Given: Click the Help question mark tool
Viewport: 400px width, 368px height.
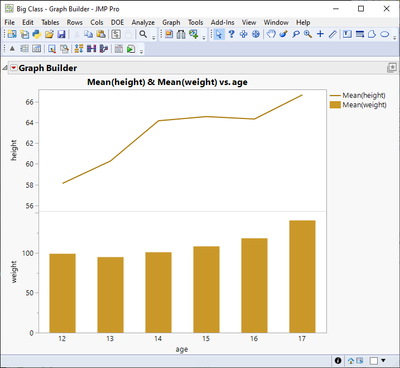Looking at the screenshot, I should (231, 34).
